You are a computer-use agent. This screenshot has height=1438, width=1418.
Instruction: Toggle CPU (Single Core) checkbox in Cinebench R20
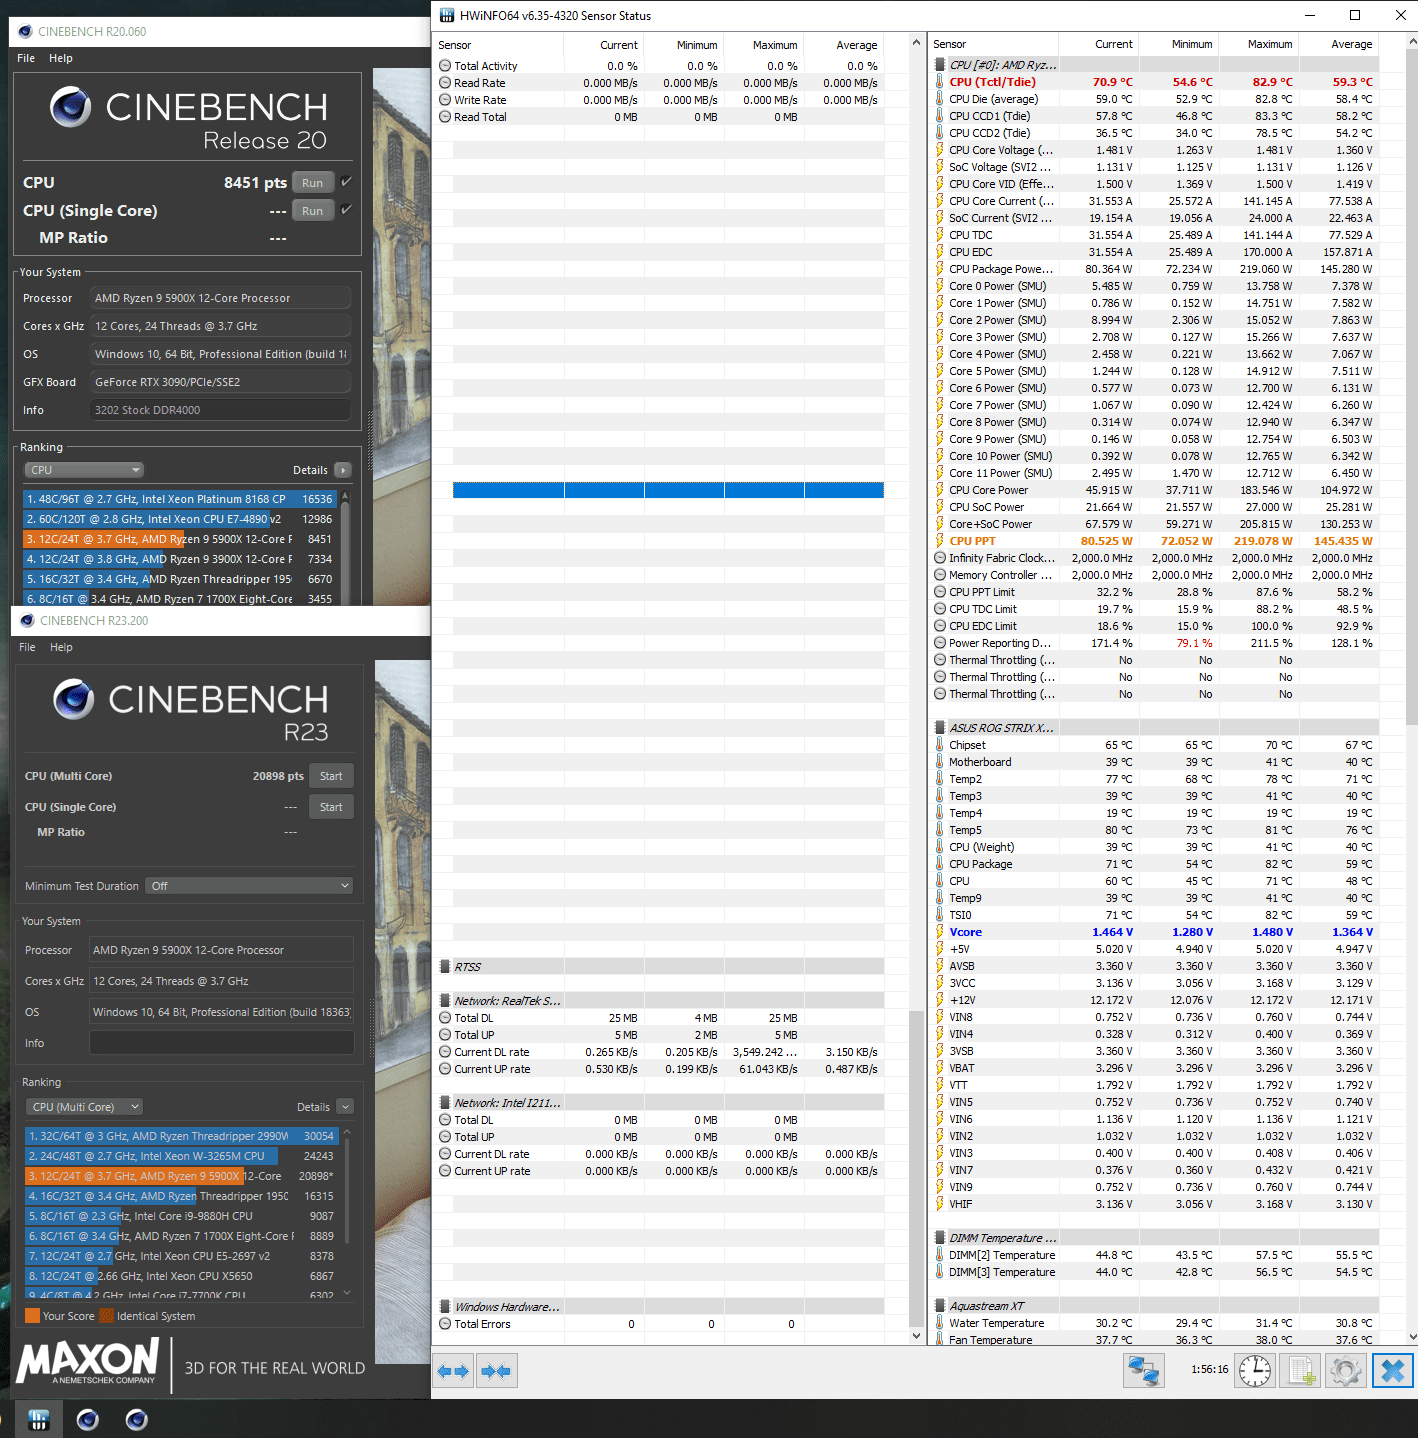click(x=346, y=210)
